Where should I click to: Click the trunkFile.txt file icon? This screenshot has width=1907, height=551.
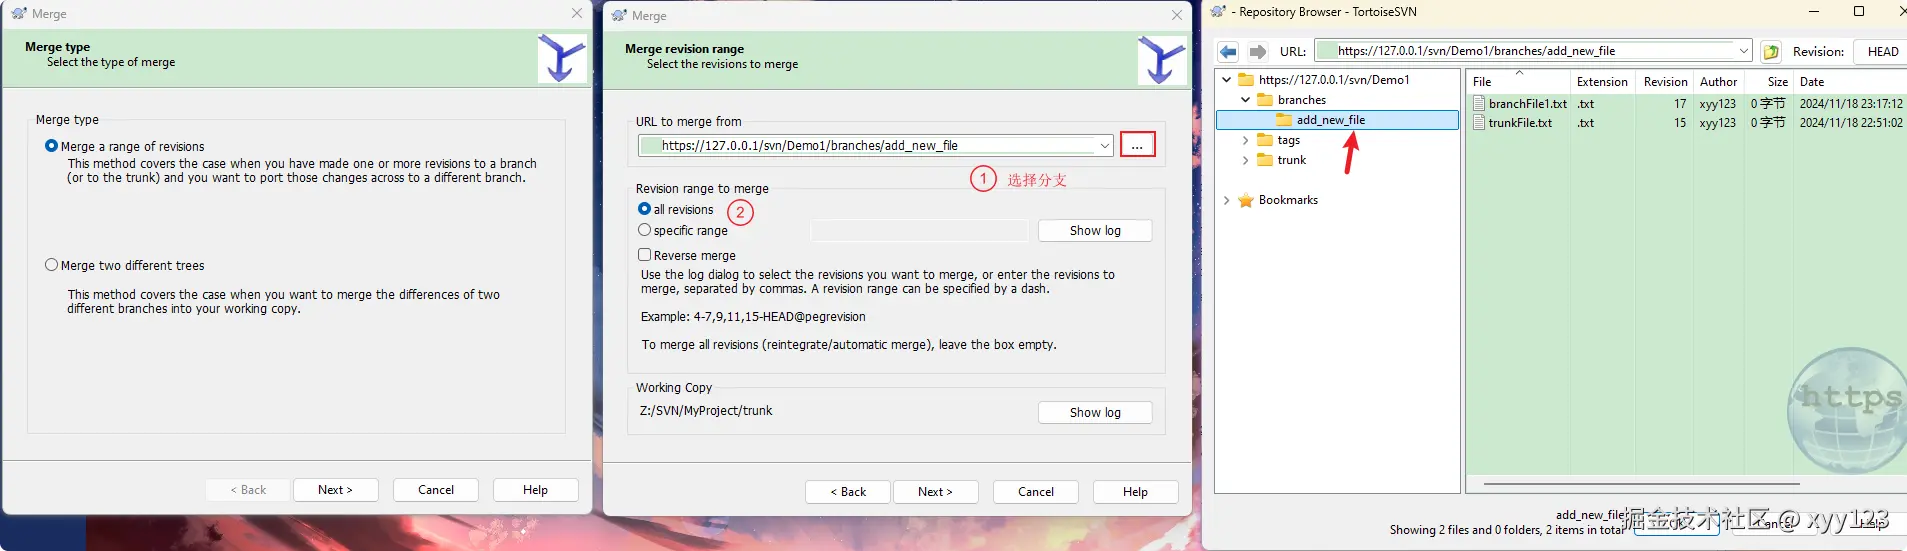(x=1479, y=123)
